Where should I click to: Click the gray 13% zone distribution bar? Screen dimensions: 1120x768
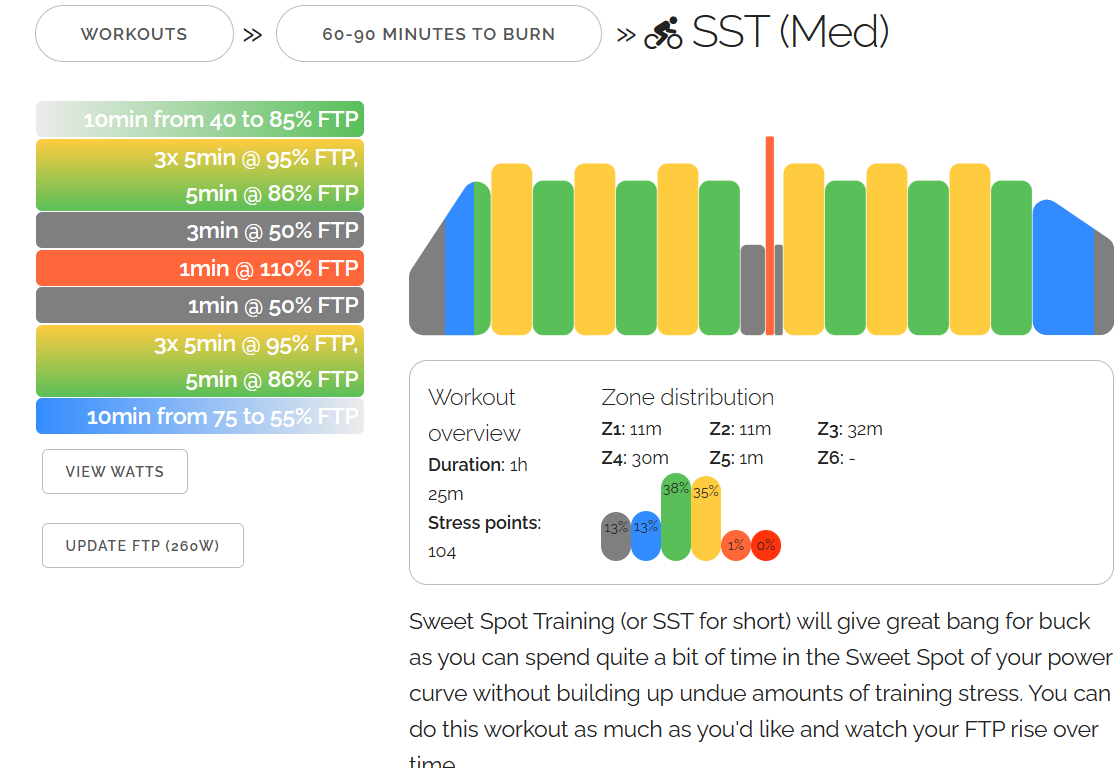click(x=616, y=537)
